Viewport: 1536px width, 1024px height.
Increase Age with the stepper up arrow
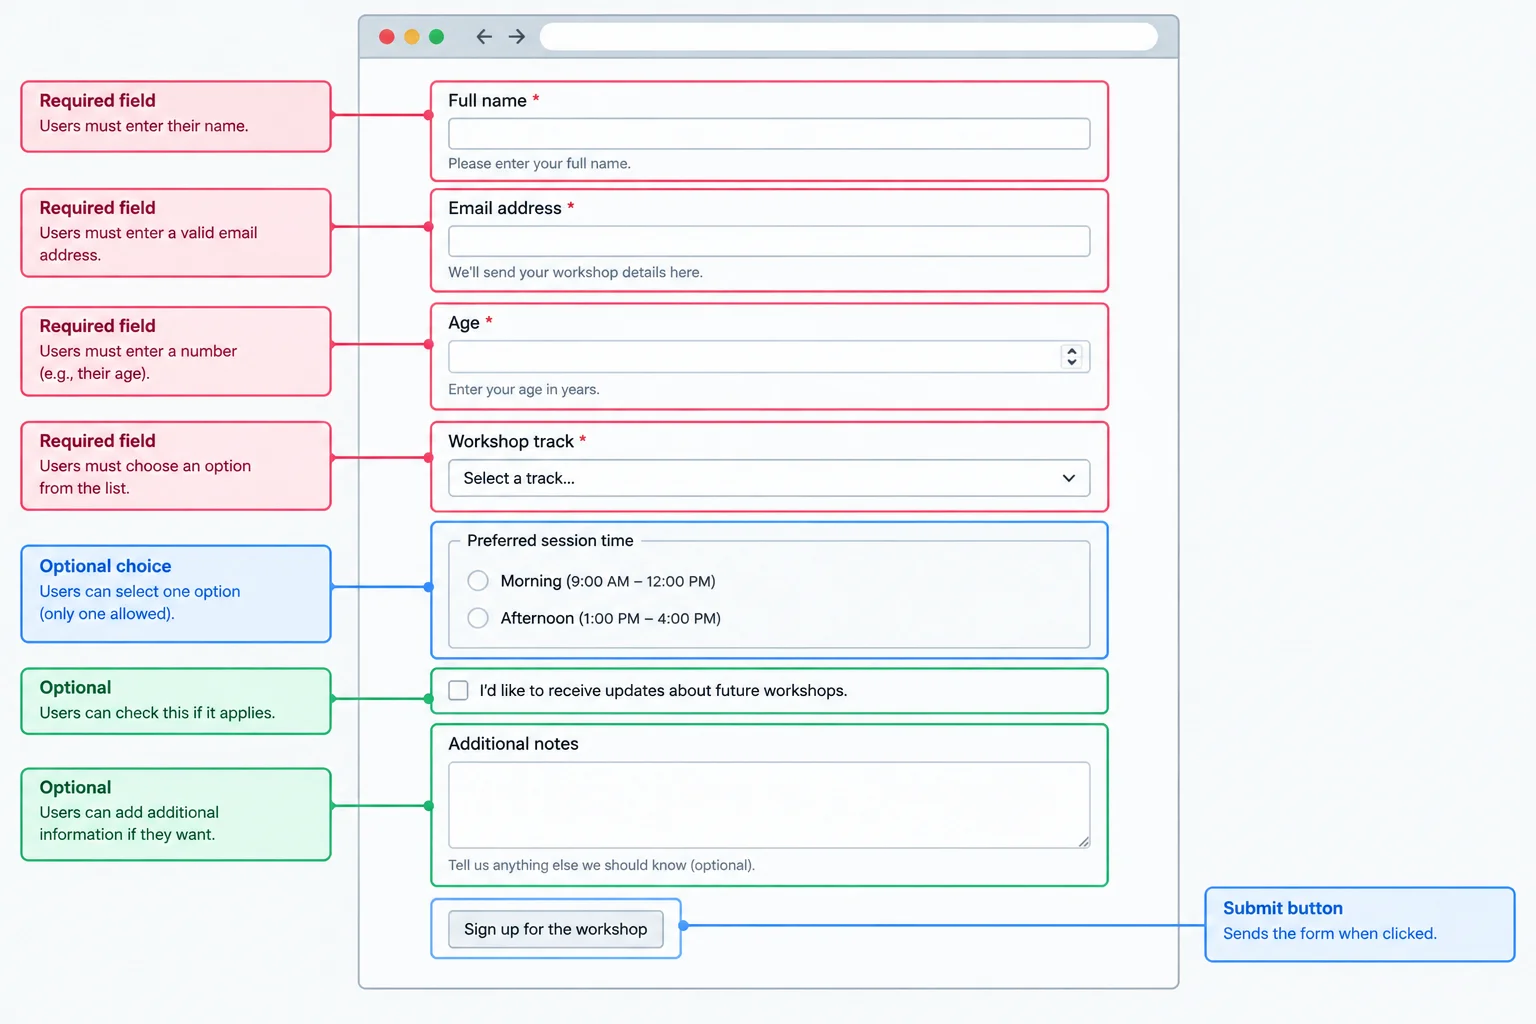click(x=1072, y=351)
